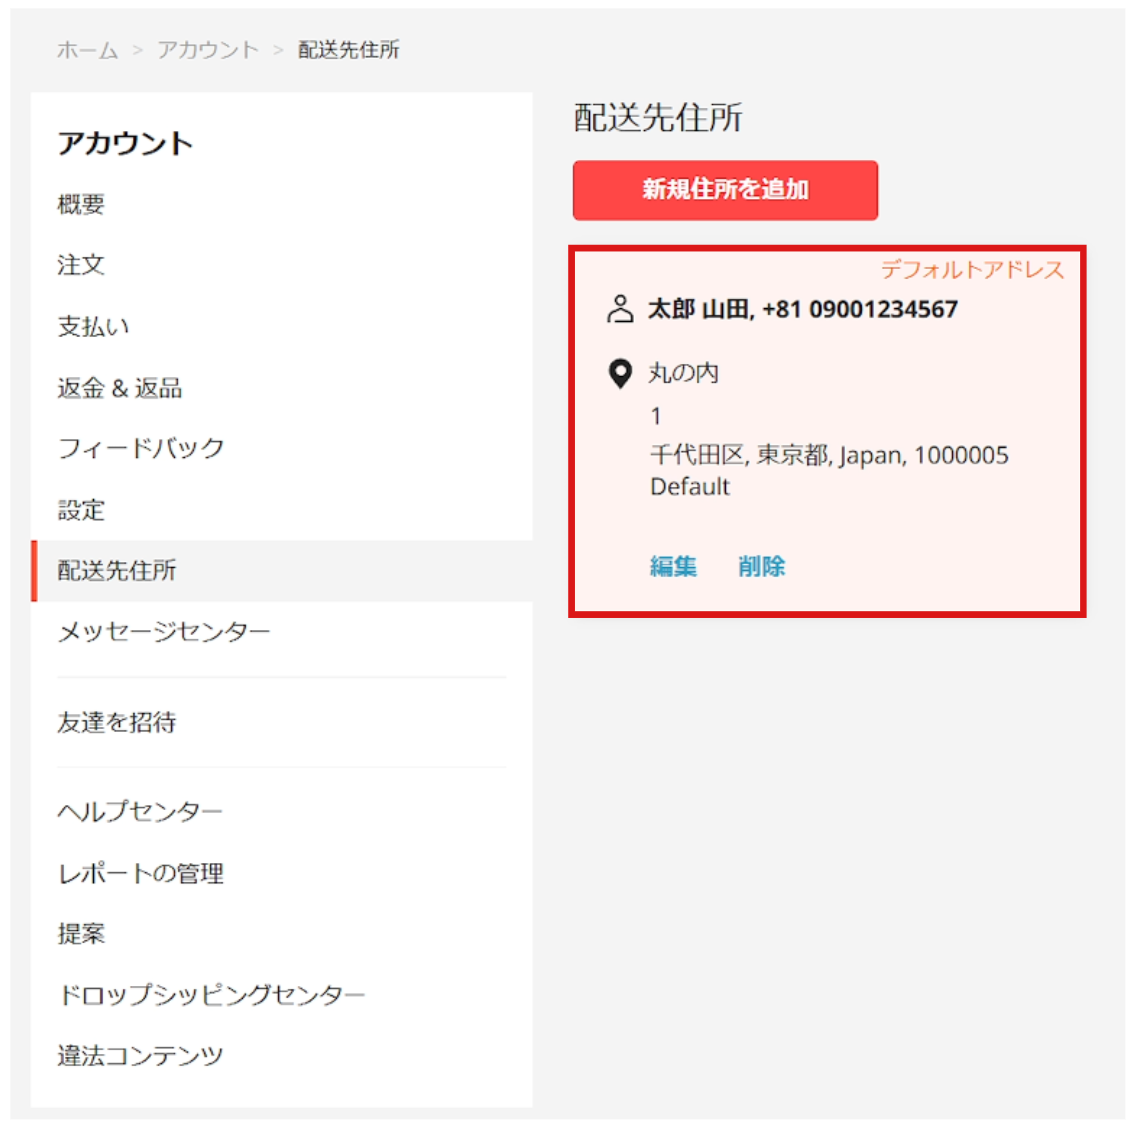The image size is (1135, 1127).
Task: Click the 配送先住所 page title
Action: (658, 118)
